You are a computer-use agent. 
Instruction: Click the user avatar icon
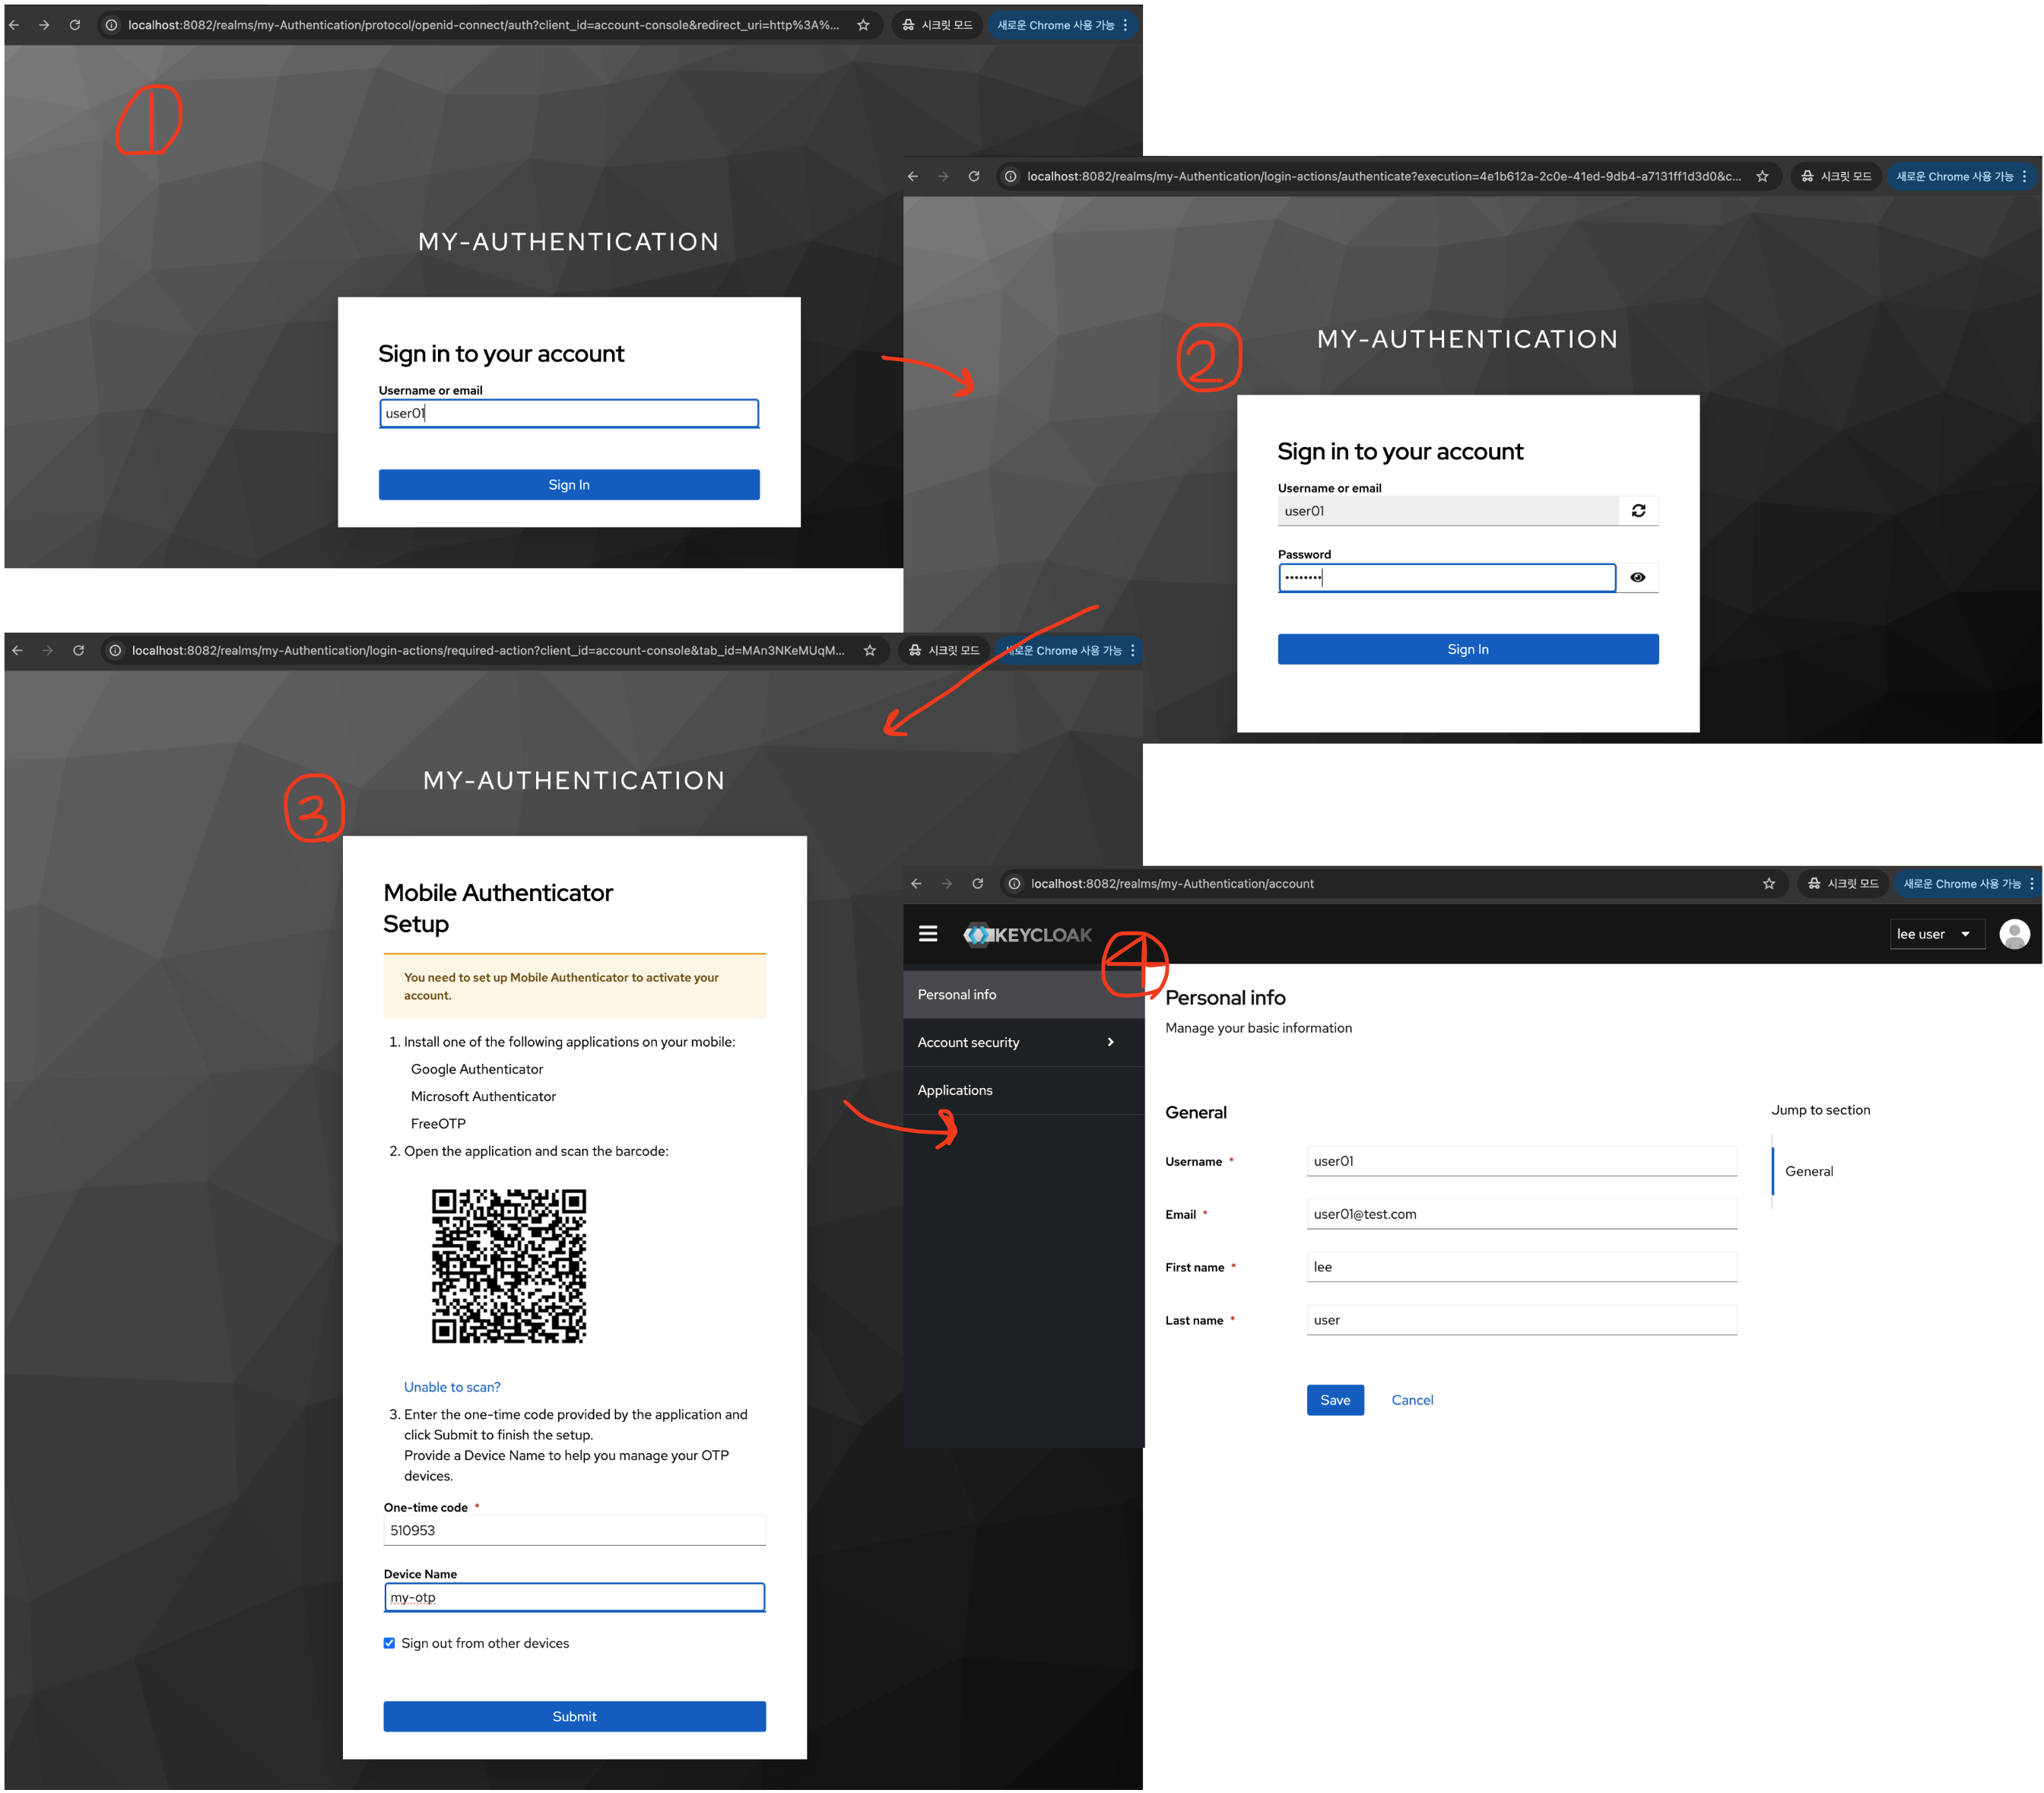[2013, 933]
